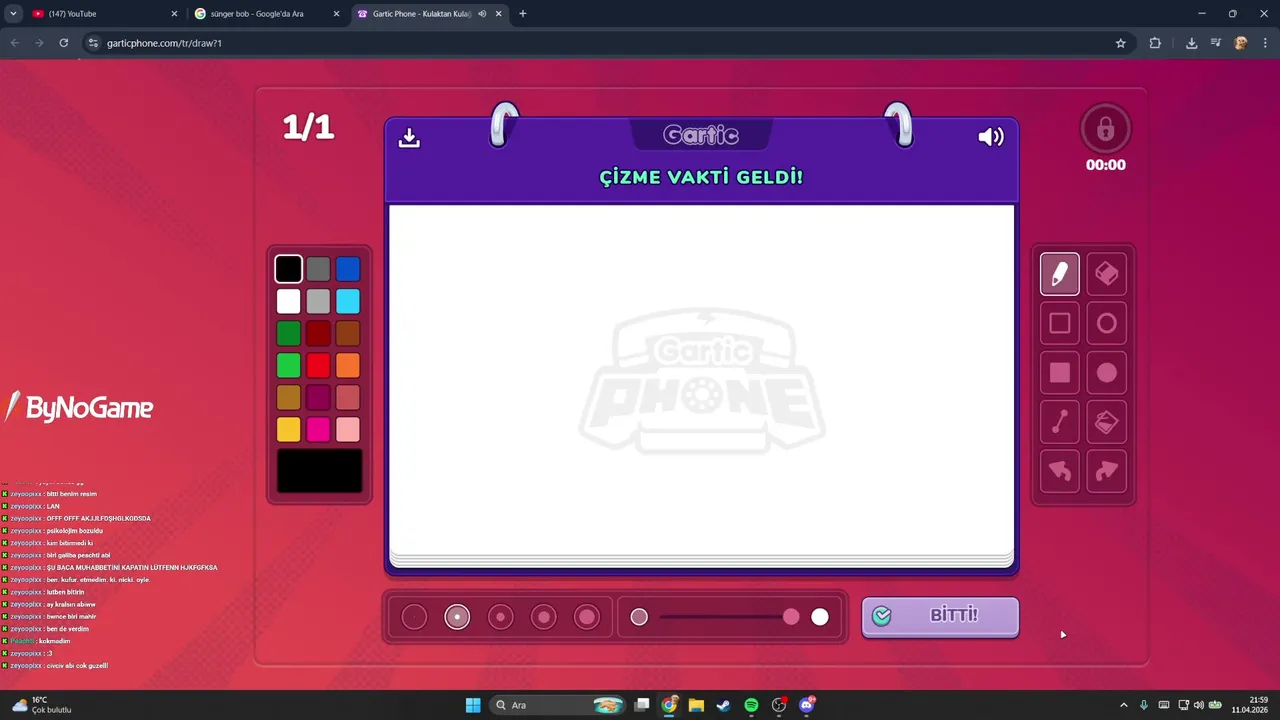
Task: Choose the smallest brush size
Action: coord(414,617)
